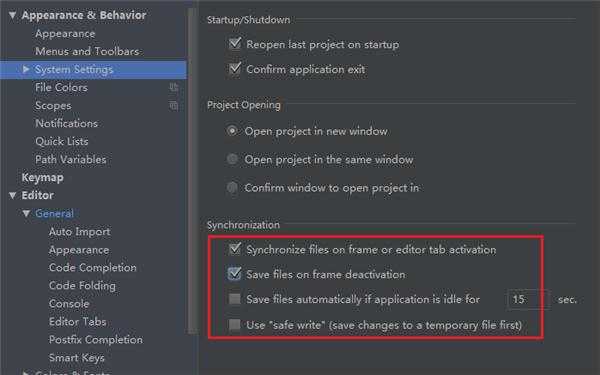Disable Synchronize files on frame activation

point(235,249)
